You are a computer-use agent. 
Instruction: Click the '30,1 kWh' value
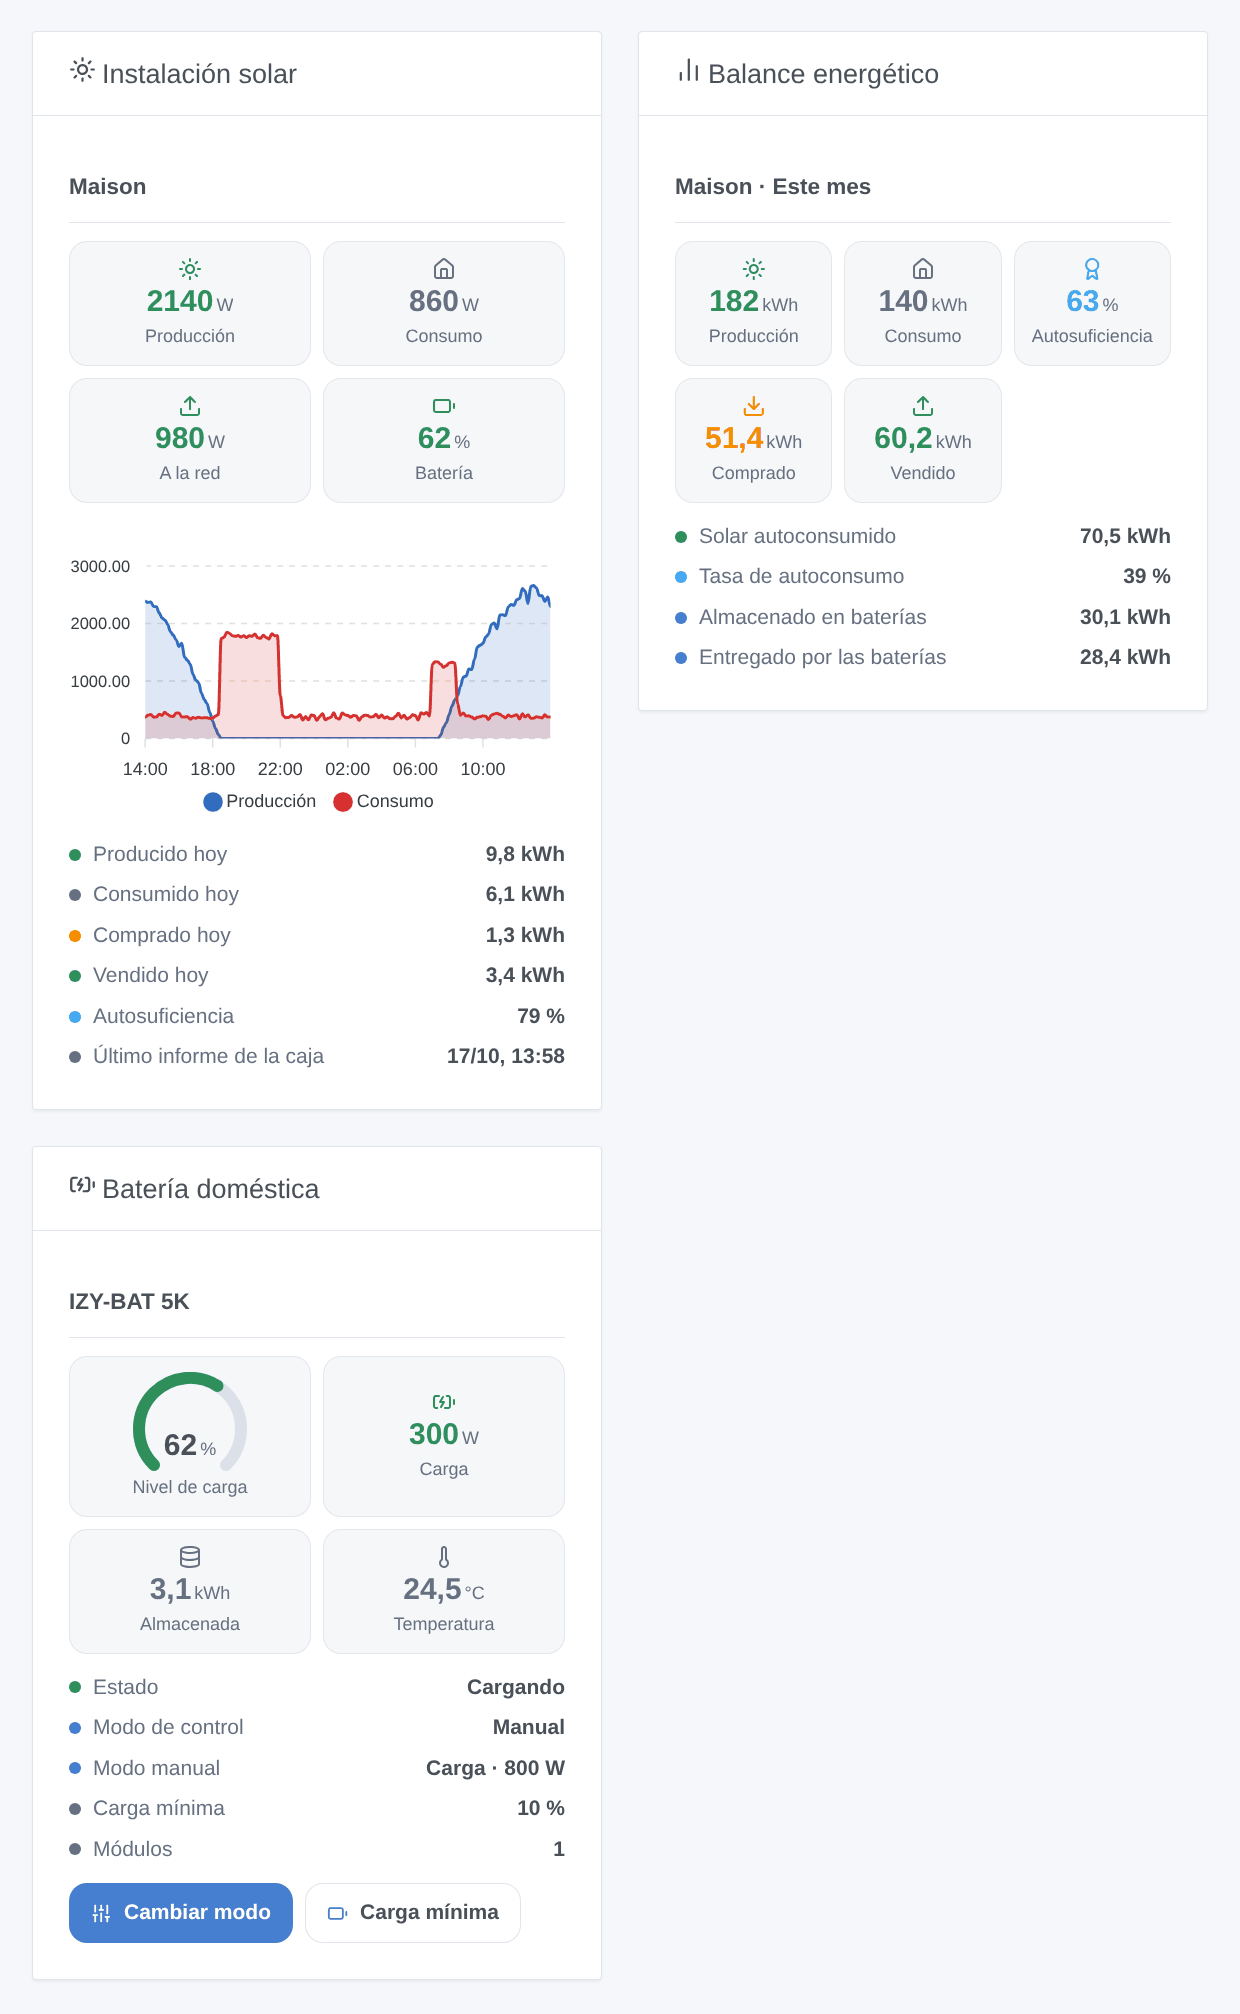coord(1125,617)
